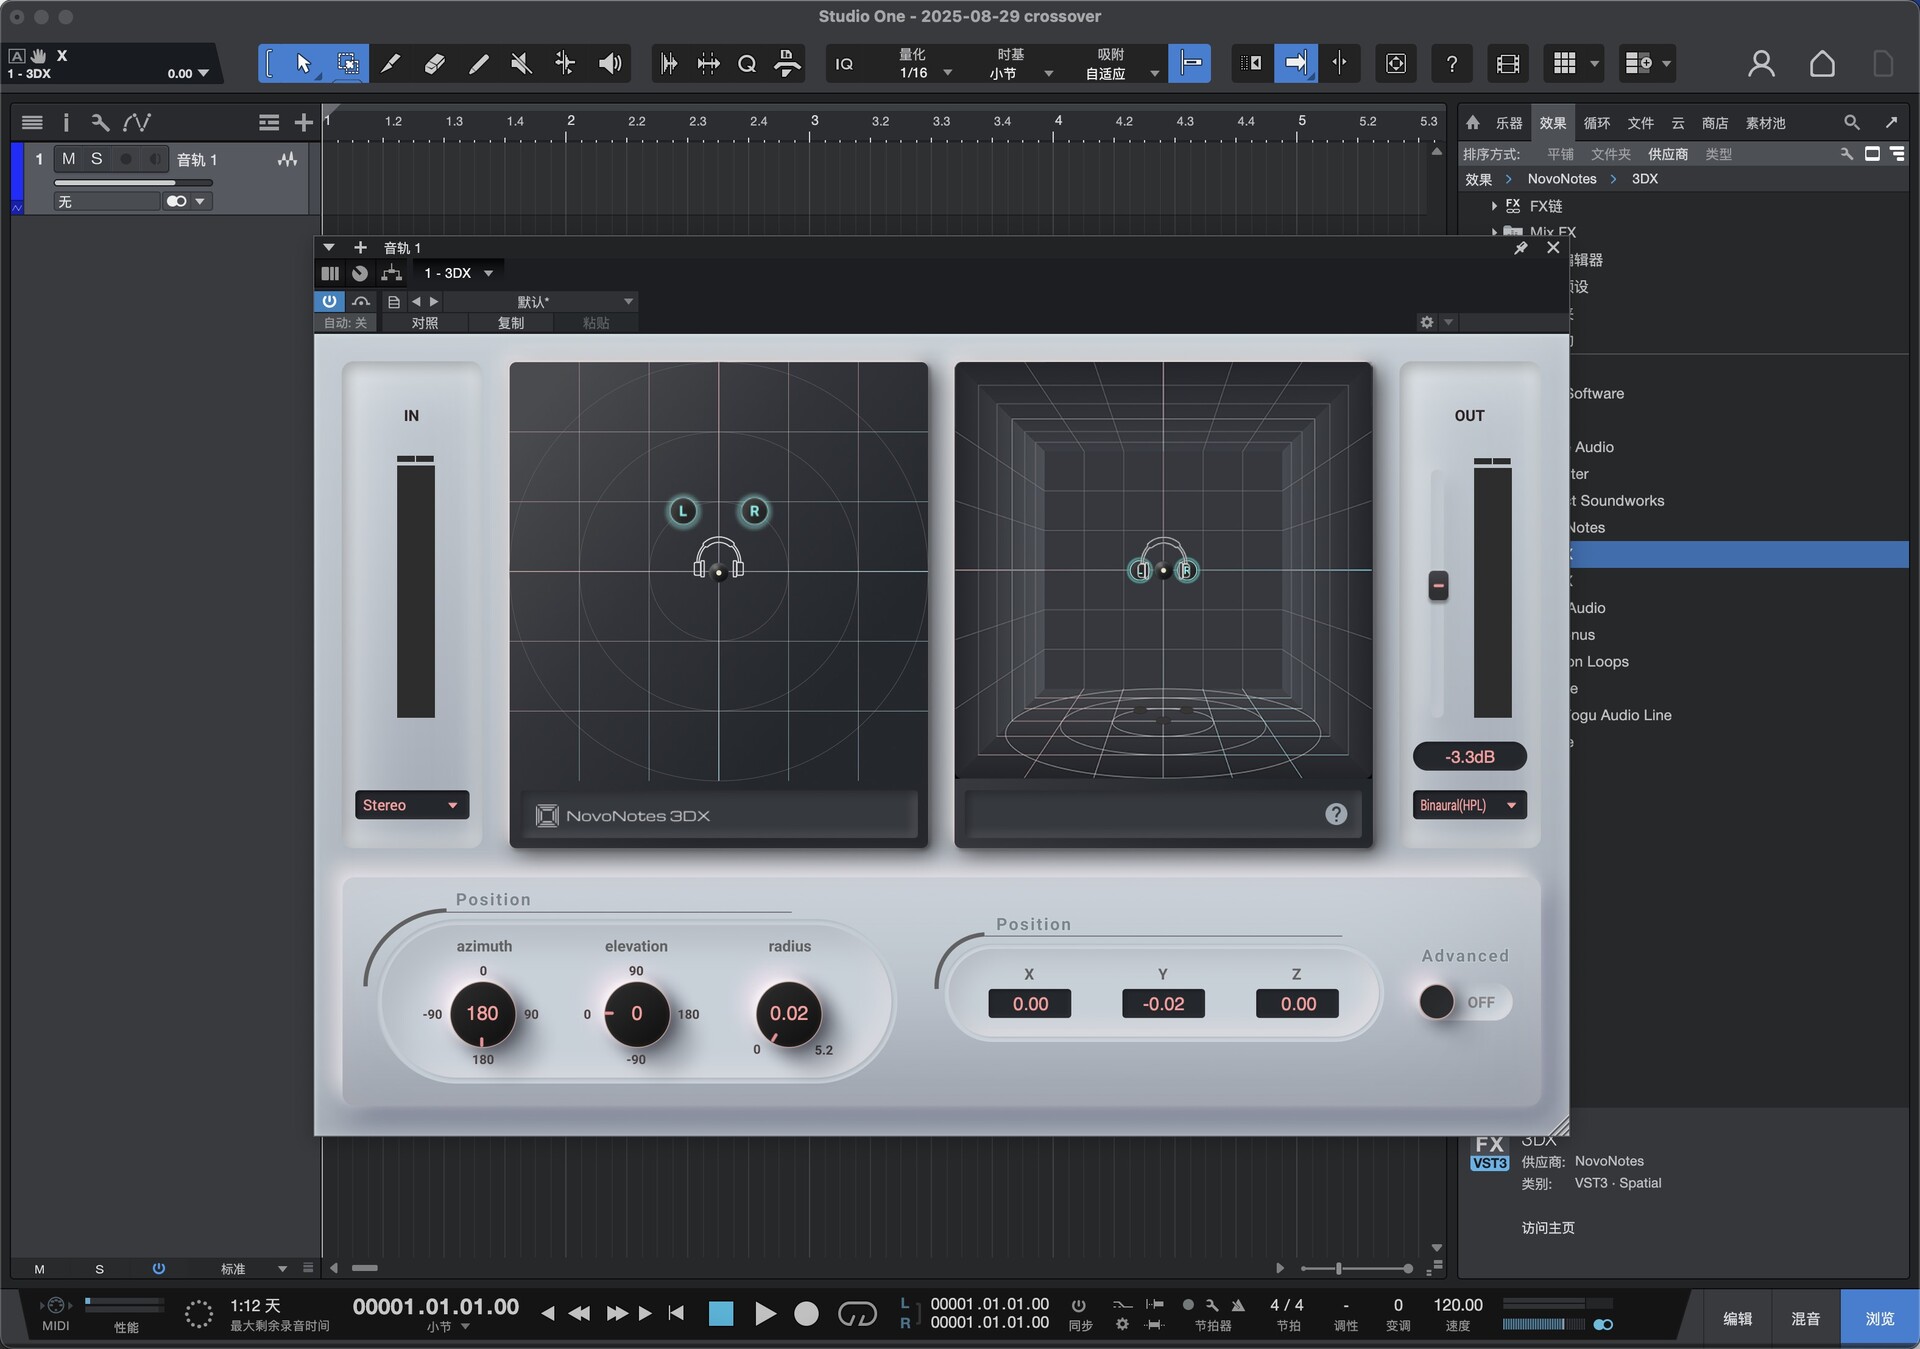Select the Bend tool
The image size is (1920, 1349).
click(x=565, y=64)
